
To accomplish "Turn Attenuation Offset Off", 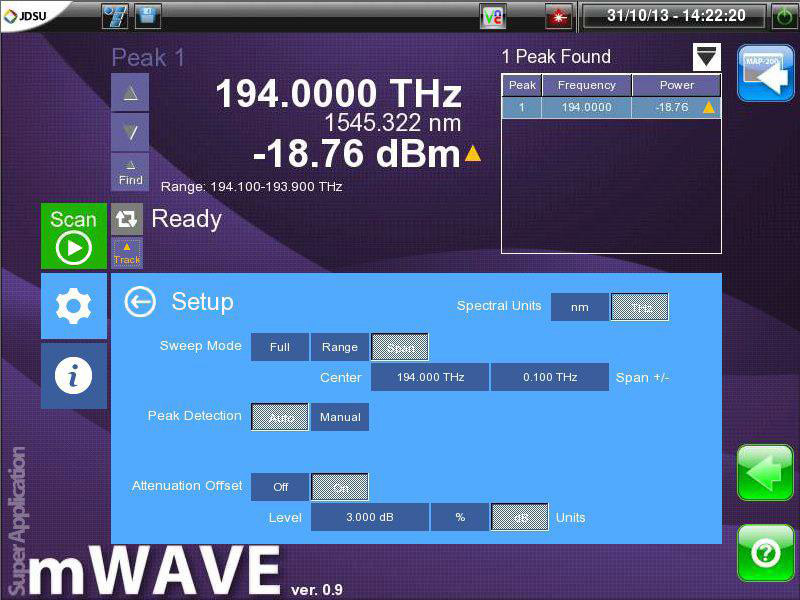I will 280,487.
